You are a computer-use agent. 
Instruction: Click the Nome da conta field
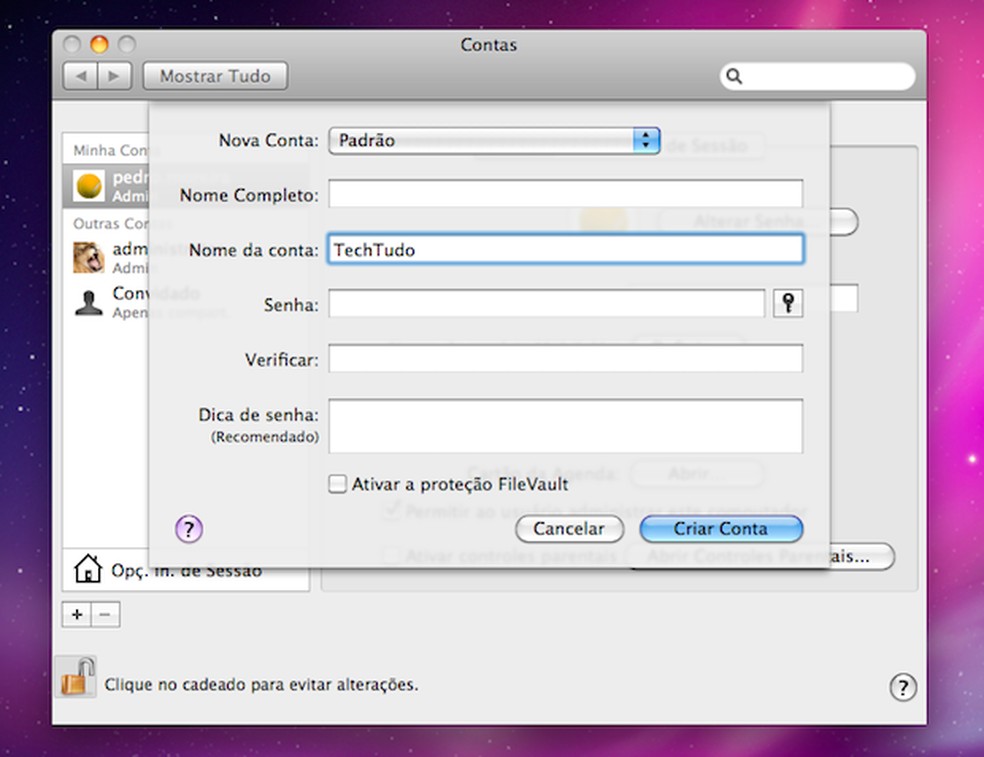(565, 249)
